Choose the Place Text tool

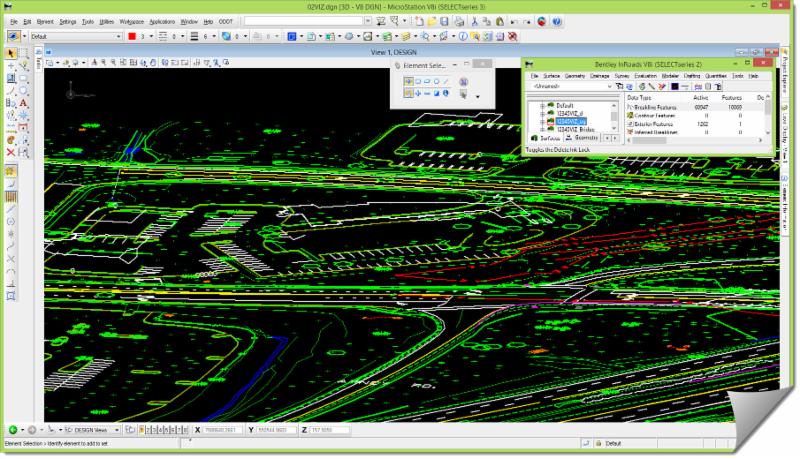point(23,103)
